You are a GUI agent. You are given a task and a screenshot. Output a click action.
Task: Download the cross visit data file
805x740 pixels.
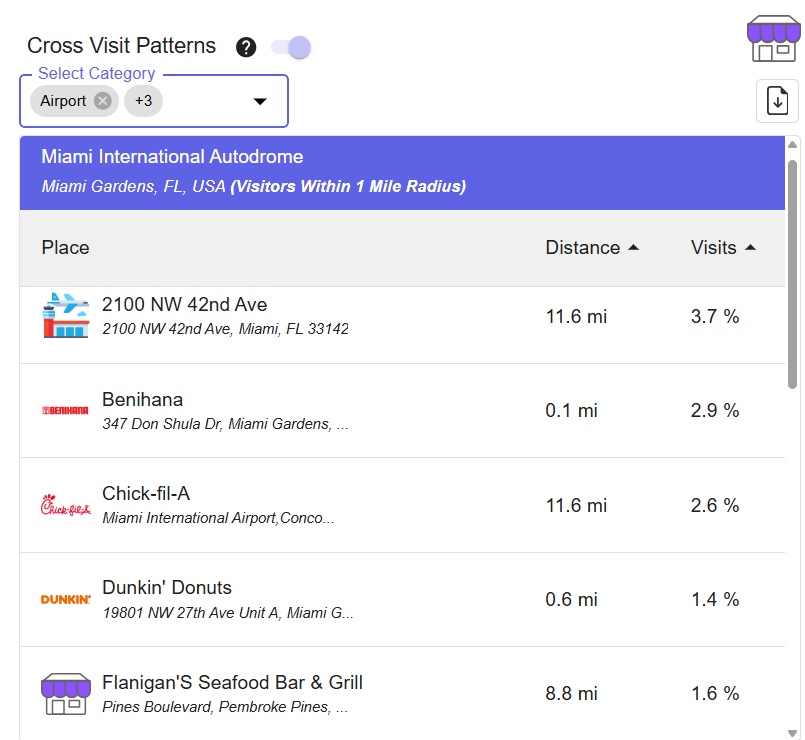pos(777,101)
